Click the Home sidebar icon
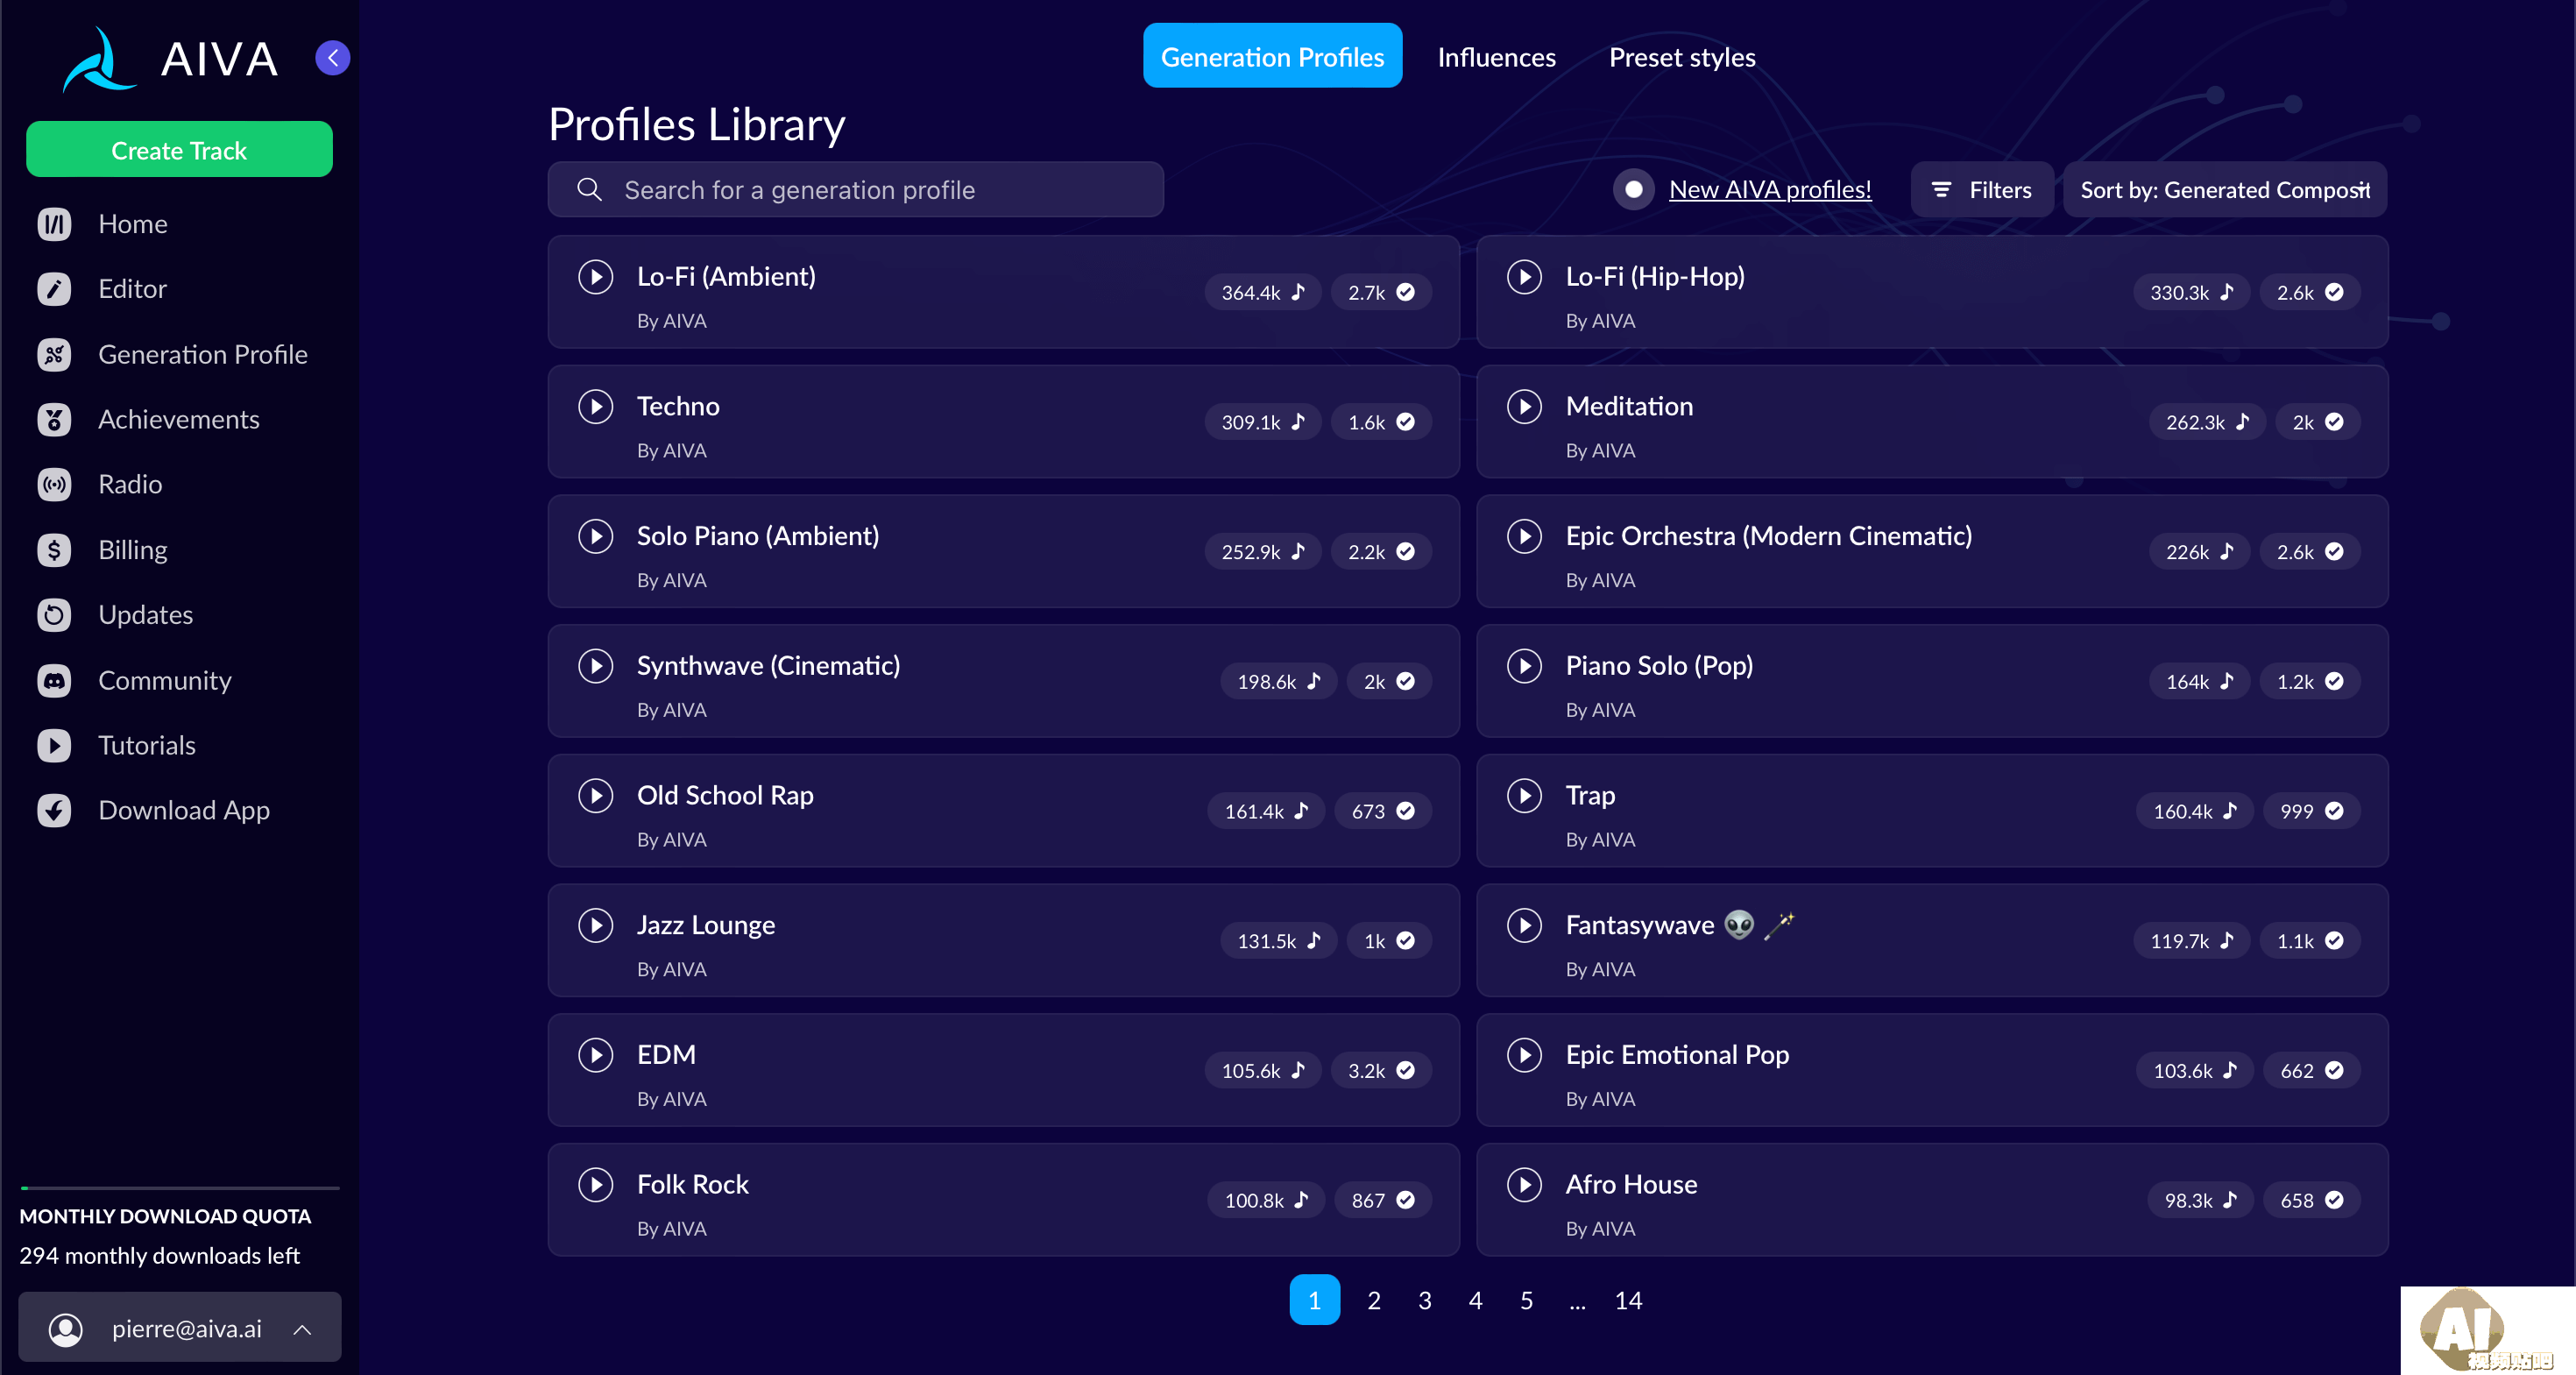2576x1375 pixels. [x=54, y=224]
